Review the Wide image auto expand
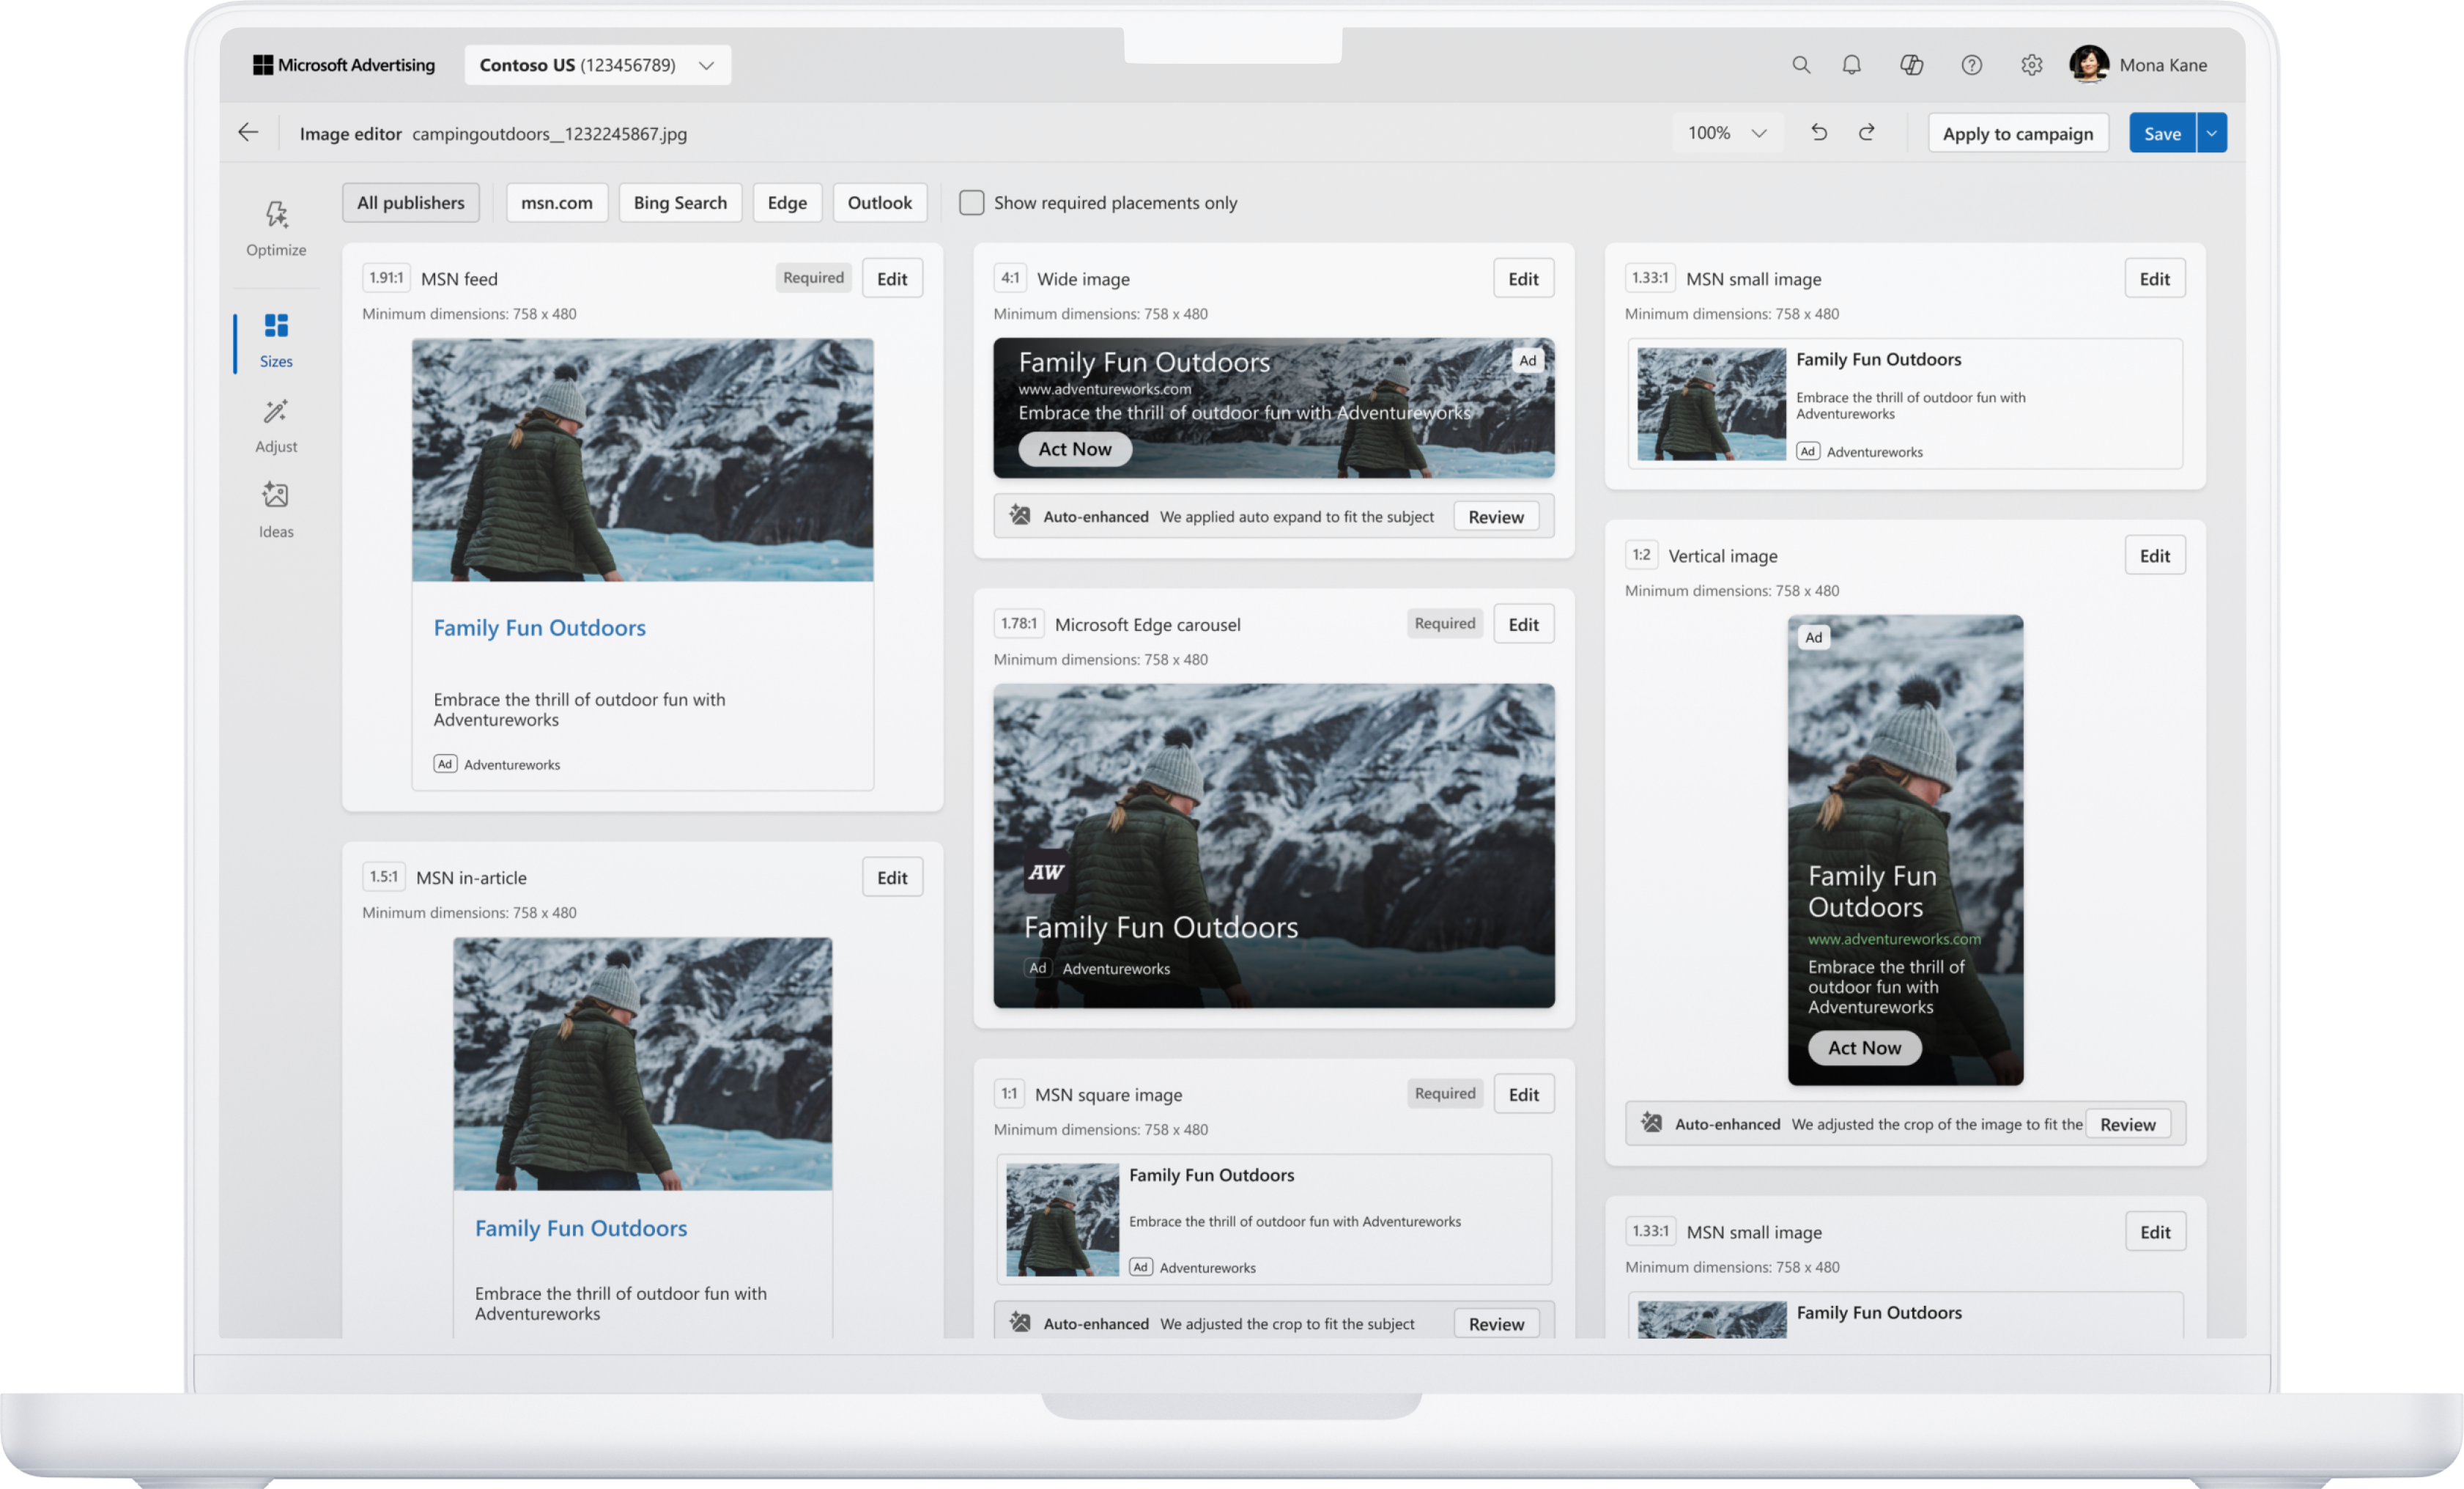 pos(1496,516)
